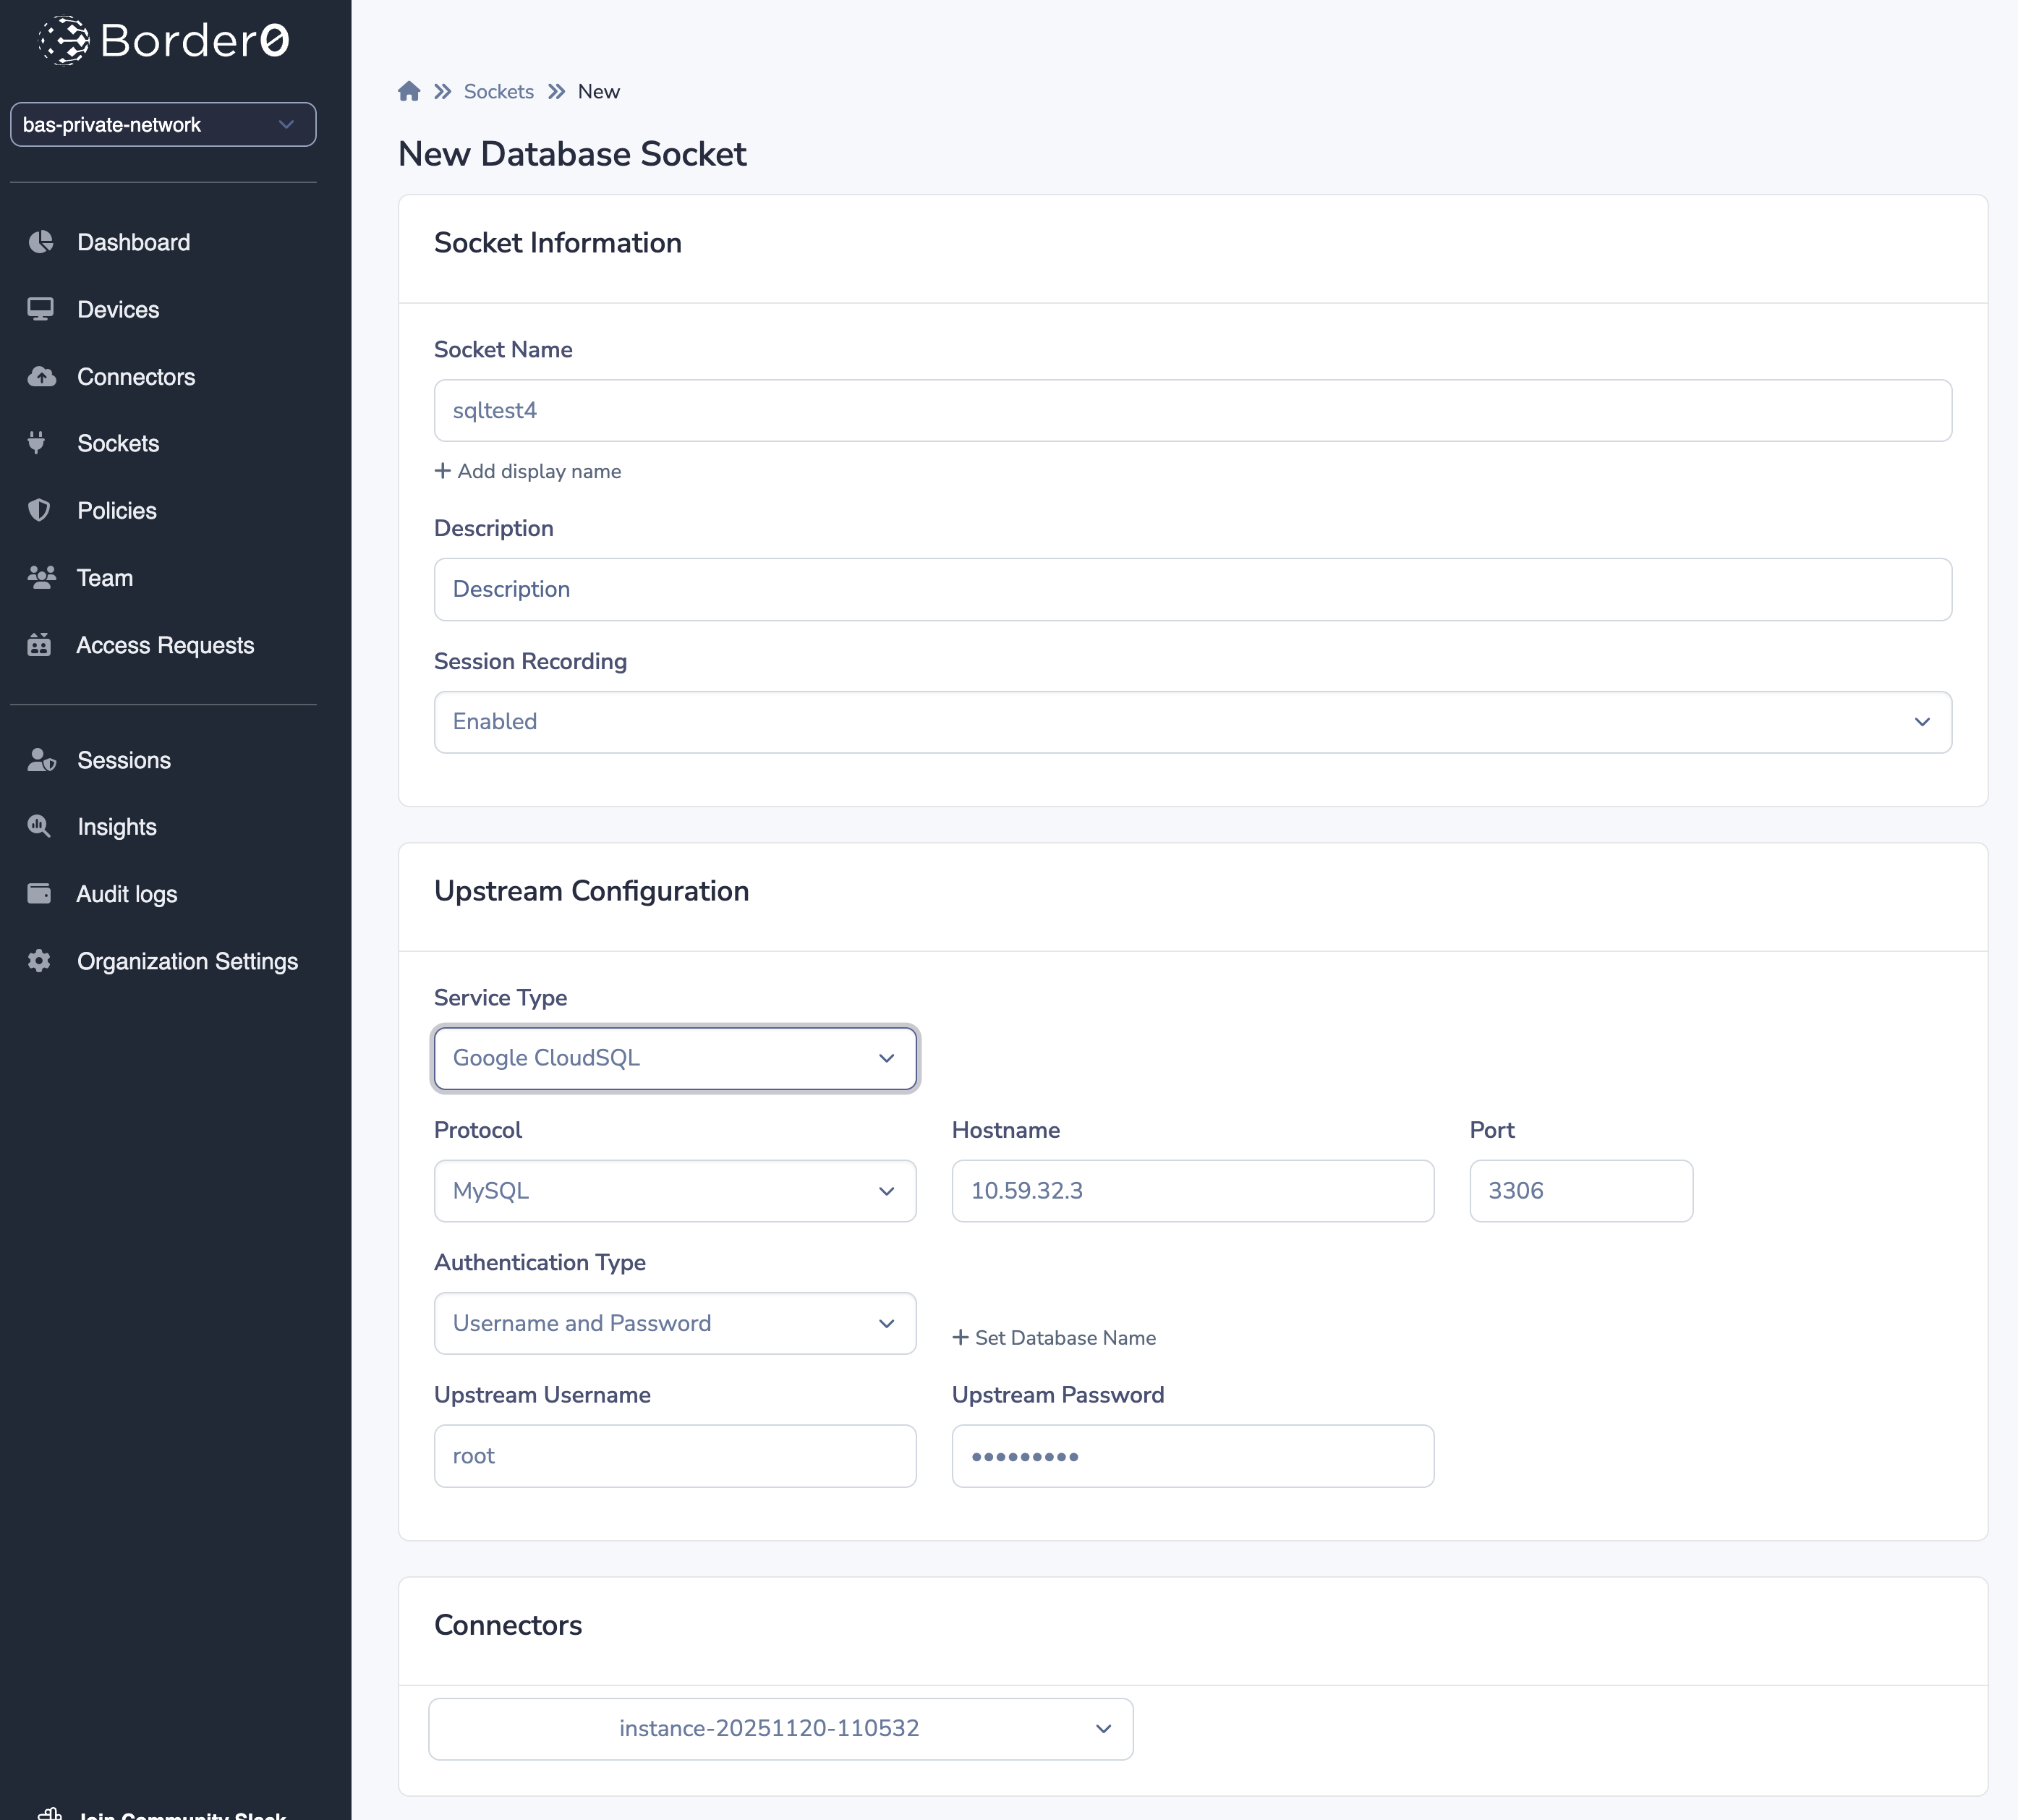Image resolution: width=2018 pixels, height=1820 pixels.
Task: Click the Dashboard pie chart icon
Action: [x=40, y=242]
